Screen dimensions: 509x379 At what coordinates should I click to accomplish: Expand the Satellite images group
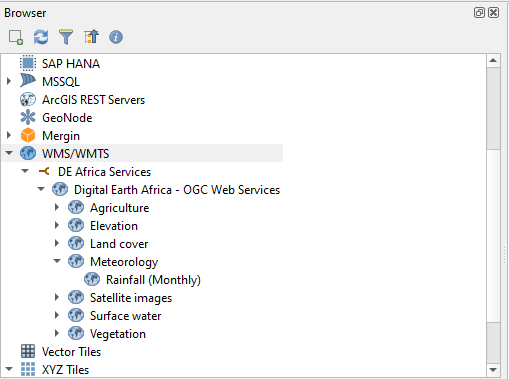pyautogui.click(x=57, y=297)
